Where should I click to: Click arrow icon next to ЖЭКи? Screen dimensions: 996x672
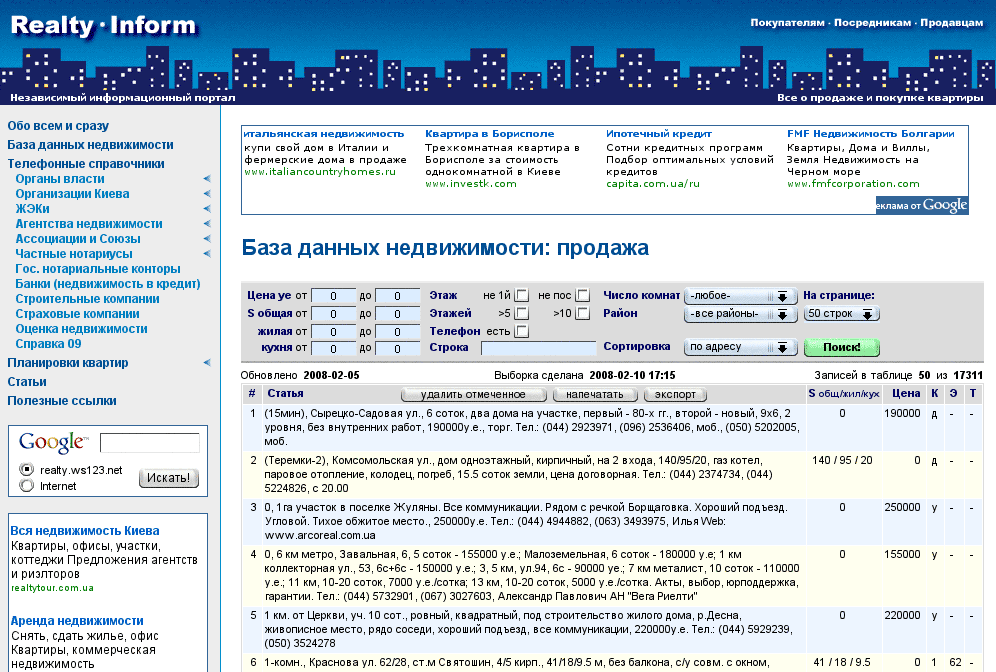pos(207,209)
